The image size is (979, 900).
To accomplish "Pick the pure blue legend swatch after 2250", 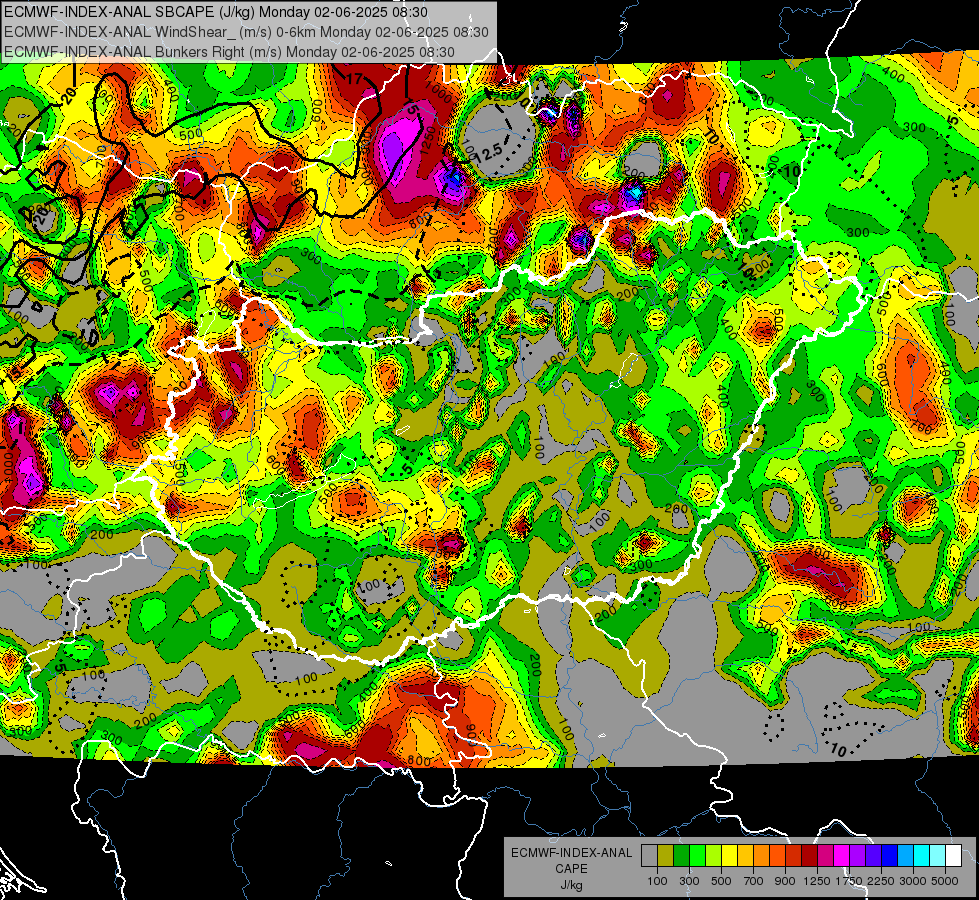I will (x=890, y=855).
